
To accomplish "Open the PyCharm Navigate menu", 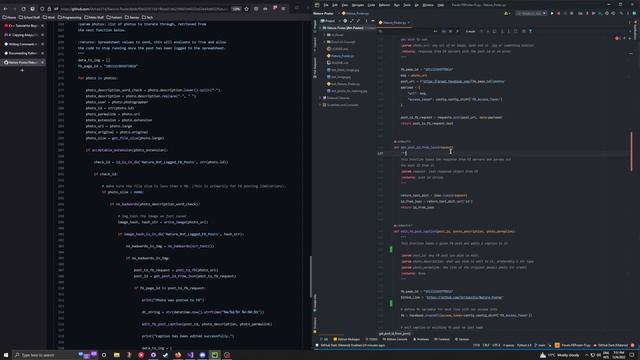I will coord(358,5).
